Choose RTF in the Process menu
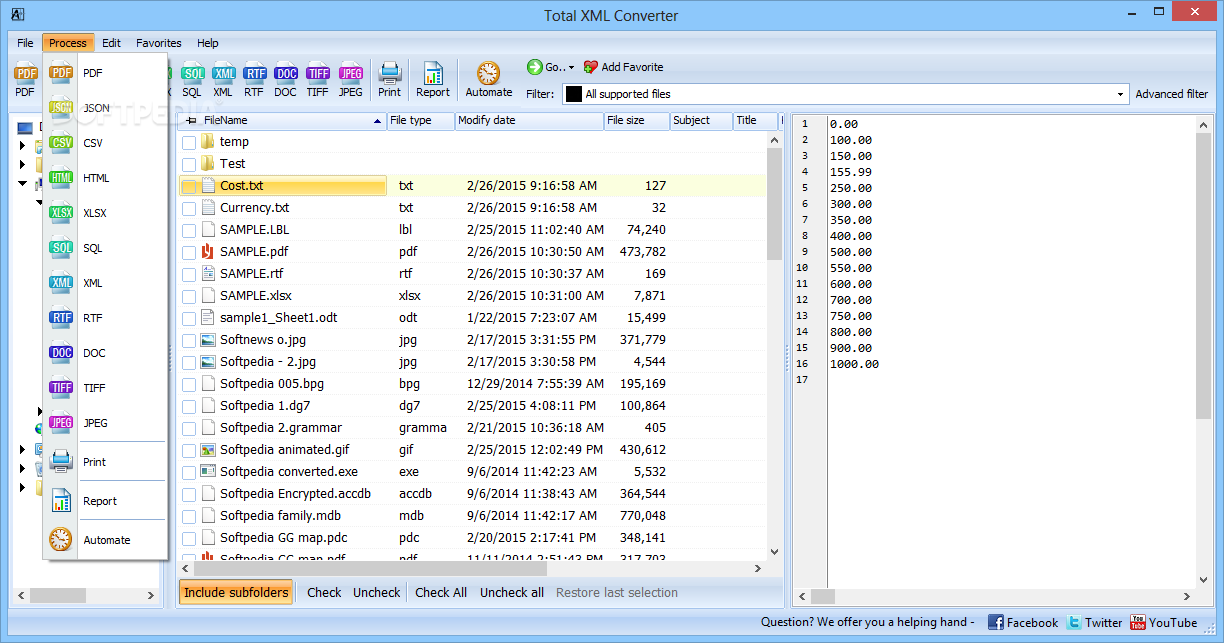The width and height of the screenshot is (1224, 643). (104, 318)
